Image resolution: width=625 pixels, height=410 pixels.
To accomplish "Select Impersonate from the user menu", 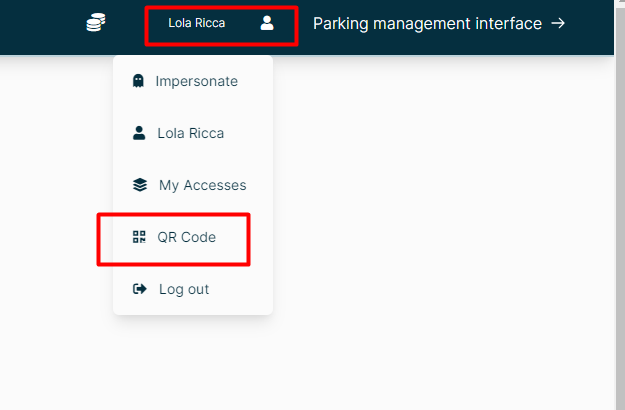I will pyautogui.click(x=196, y=81).
